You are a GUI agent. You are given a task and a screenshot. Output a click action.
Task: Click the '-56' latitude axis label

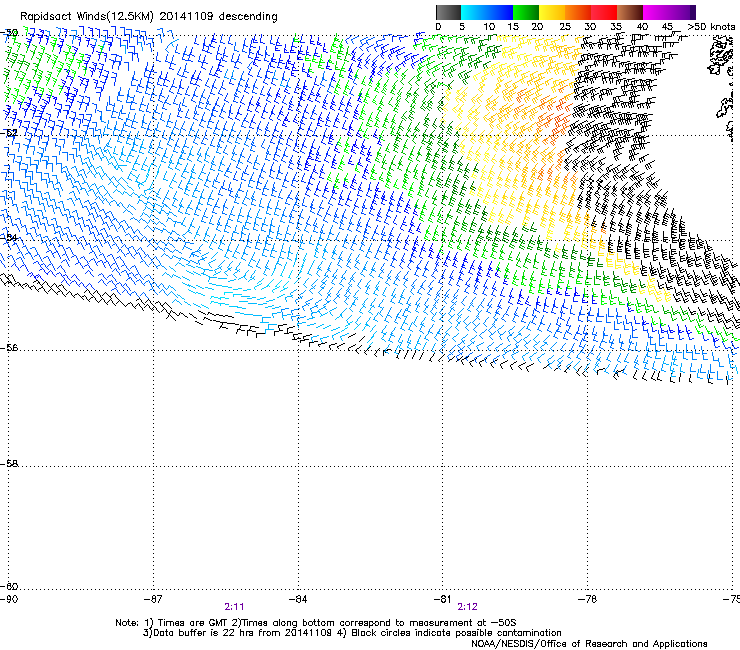coord(9,348)
